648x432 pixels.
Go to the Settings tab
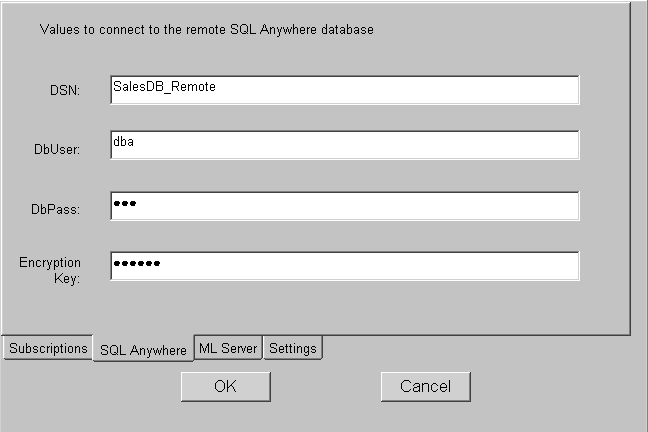(293, 348)
